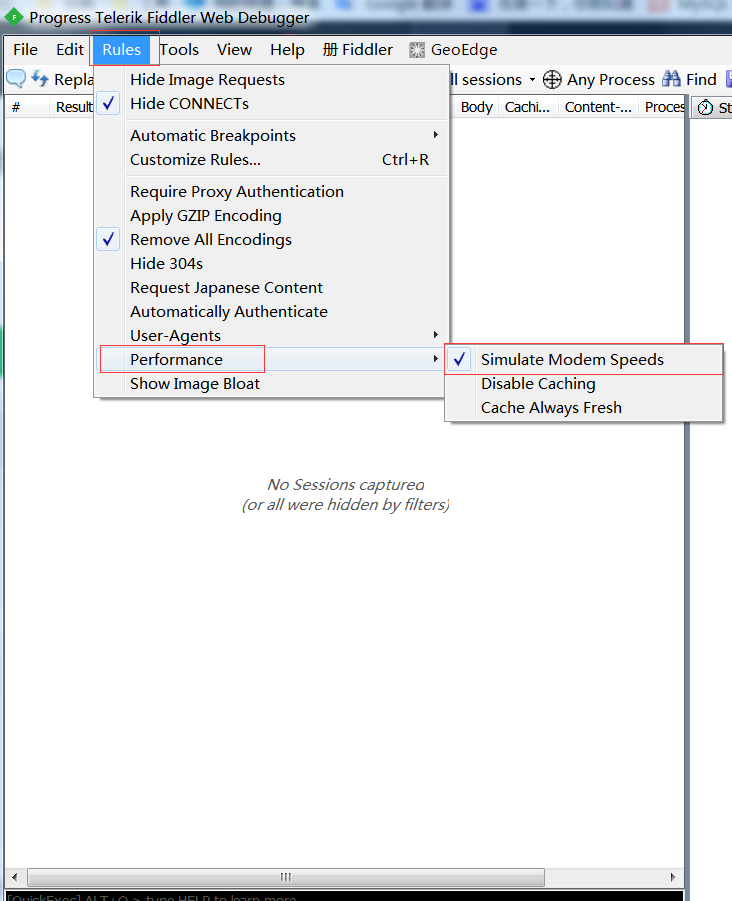Screen dimensions: 732x901
Task: Open the comment bubble toolbar icon
Action: click(16, 79)
